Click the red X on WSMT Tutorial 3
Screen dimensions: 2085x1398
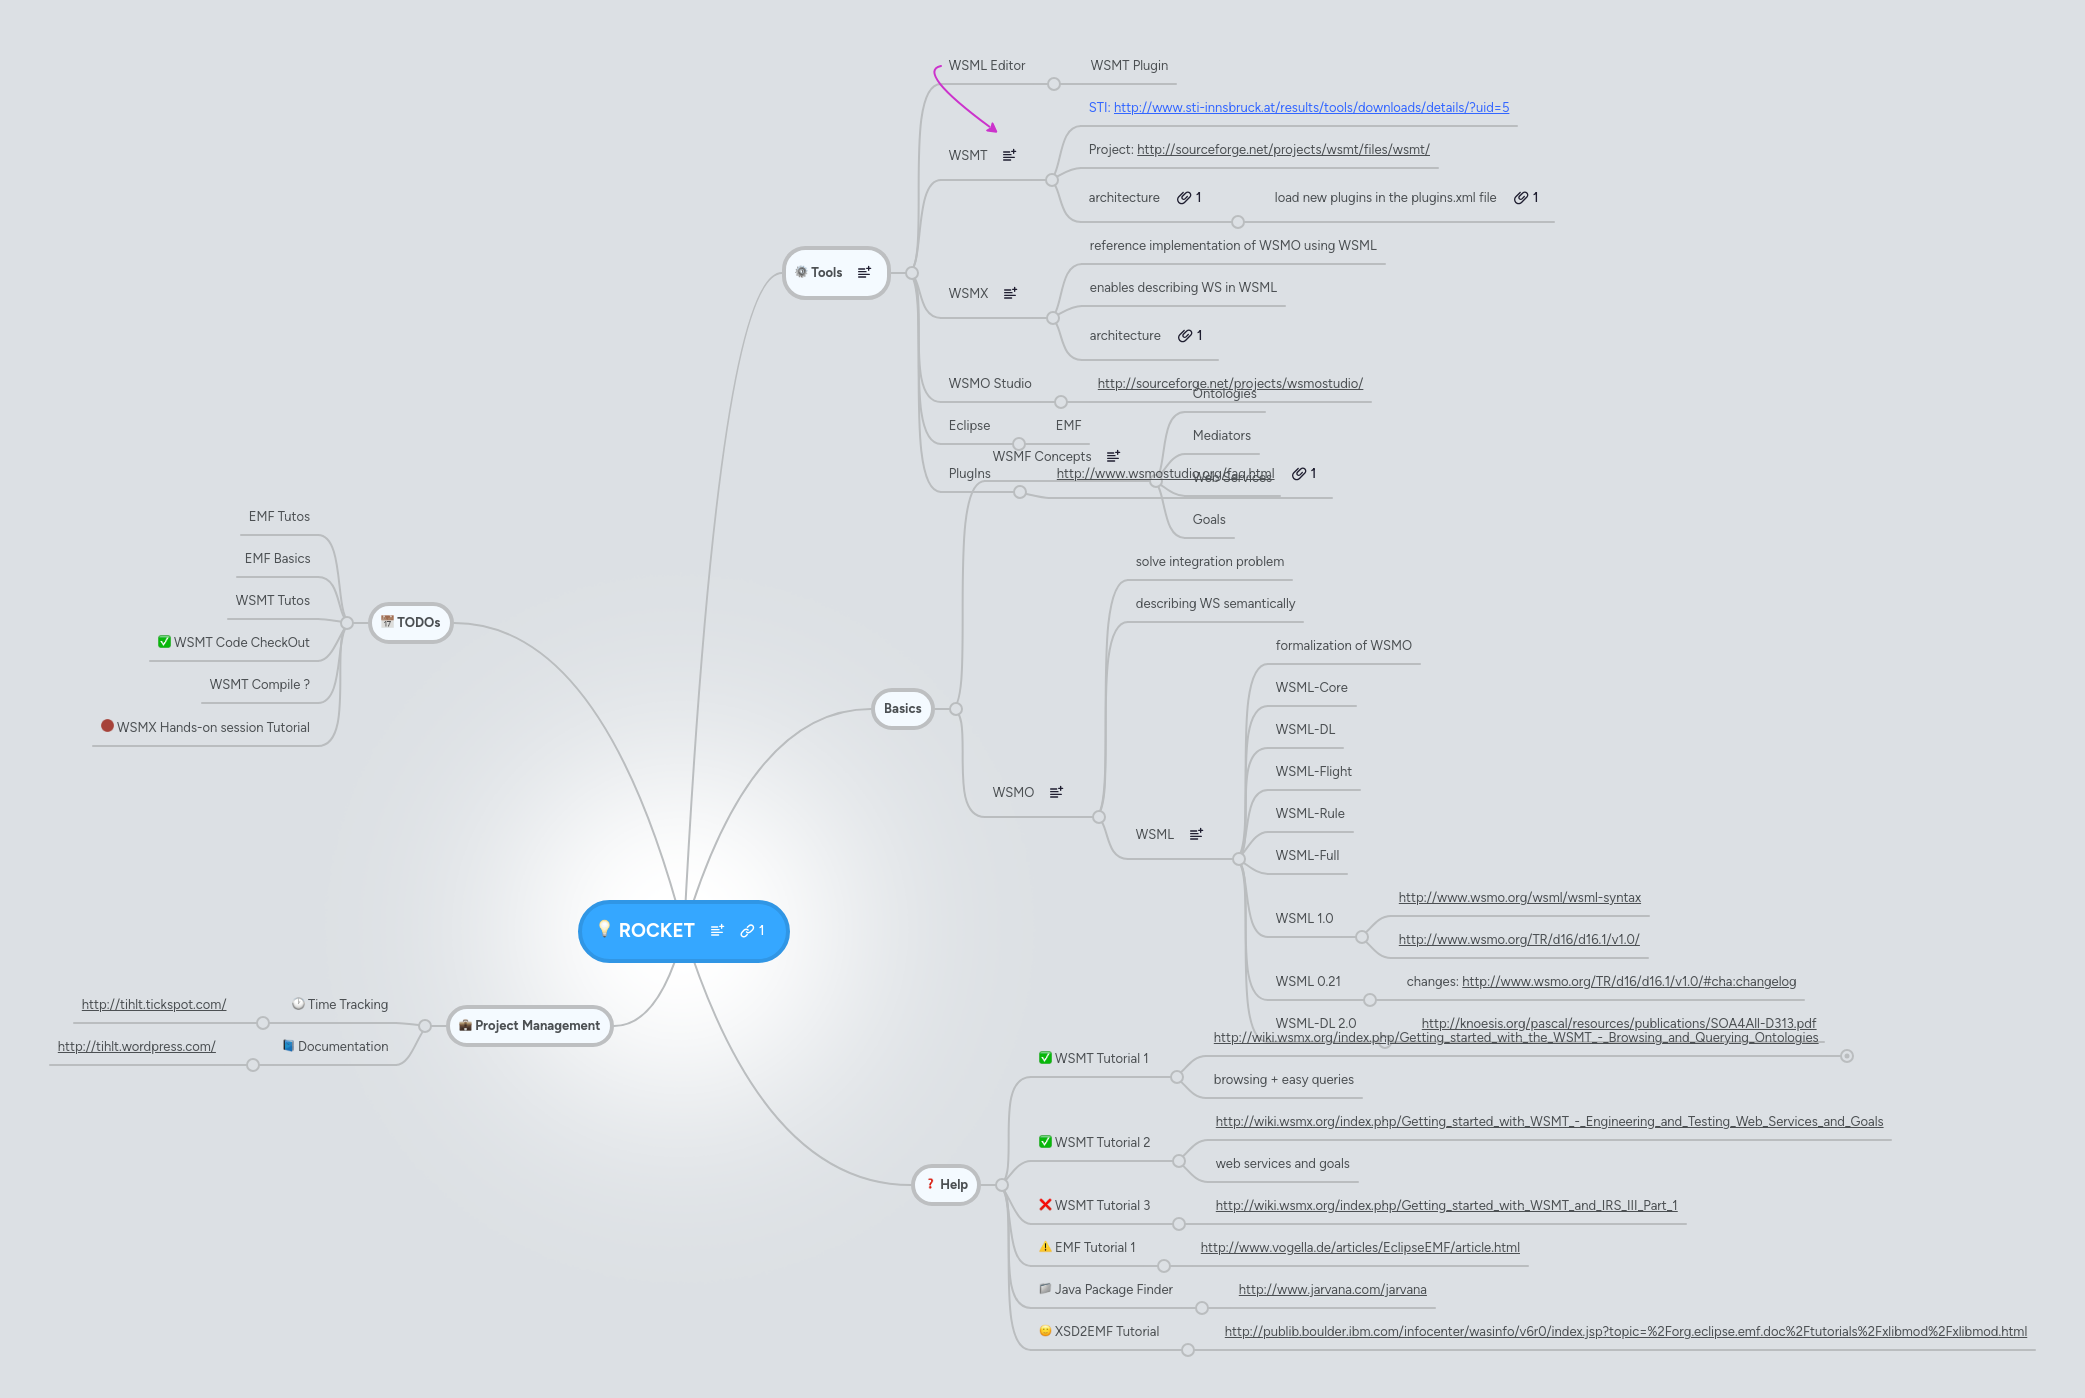1044,1205
